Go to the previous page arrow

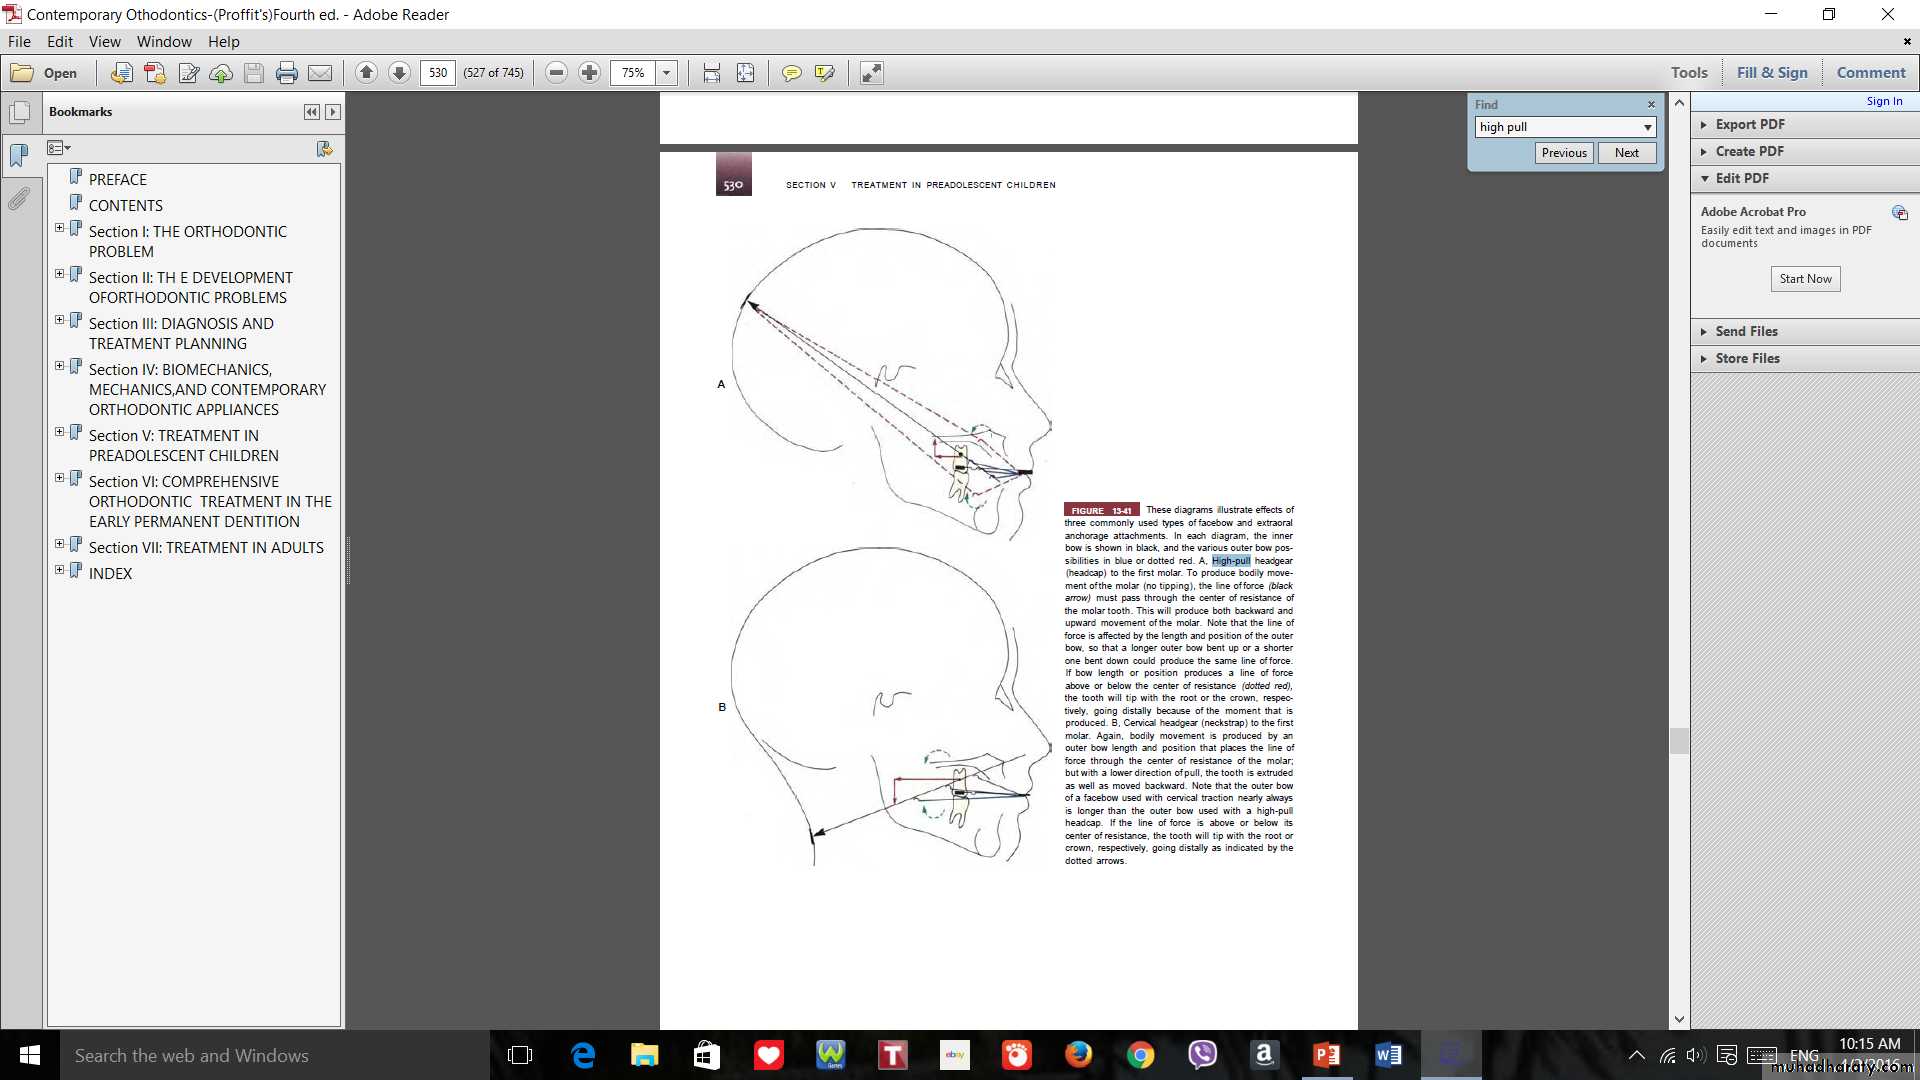point(366,73)
